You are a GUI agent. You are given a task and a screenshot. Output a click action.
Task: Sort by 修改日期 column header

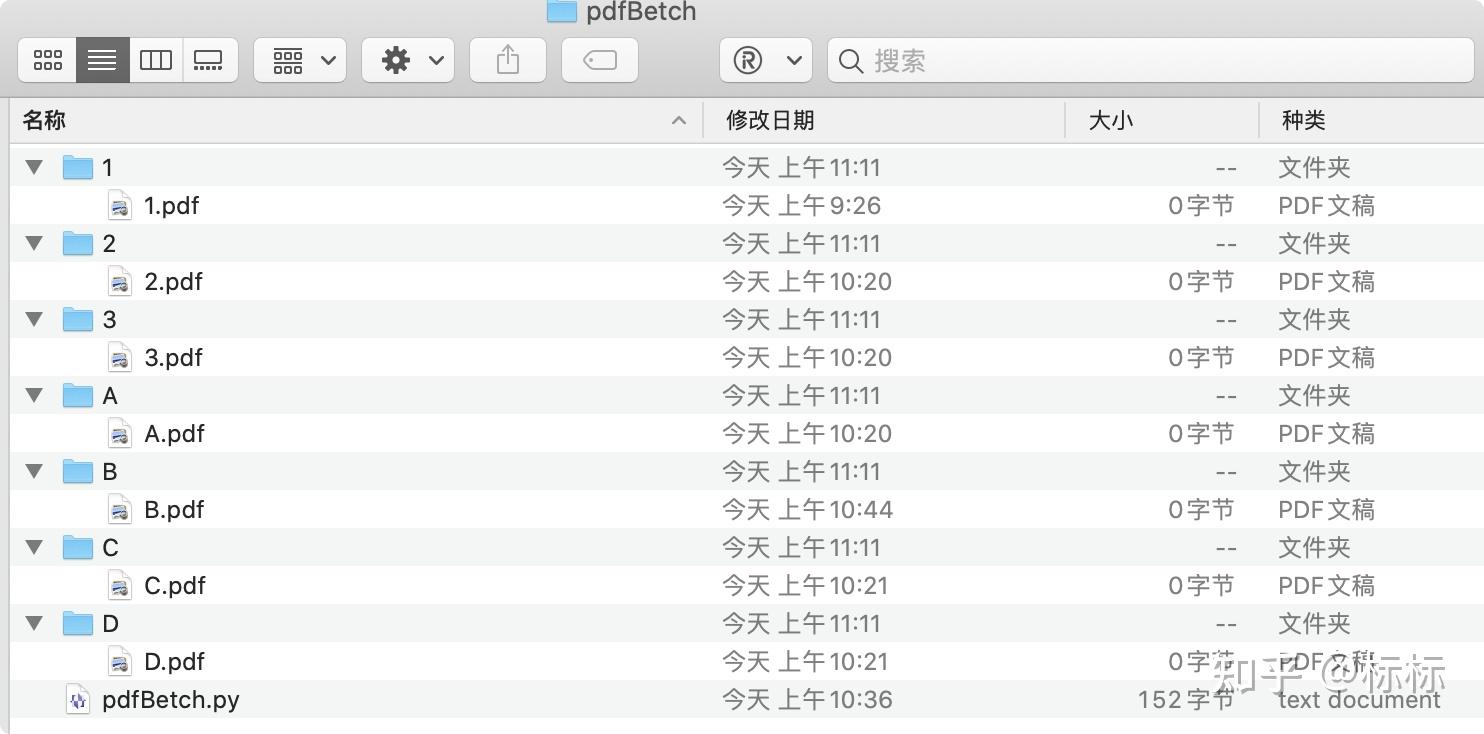click(770, 121)
